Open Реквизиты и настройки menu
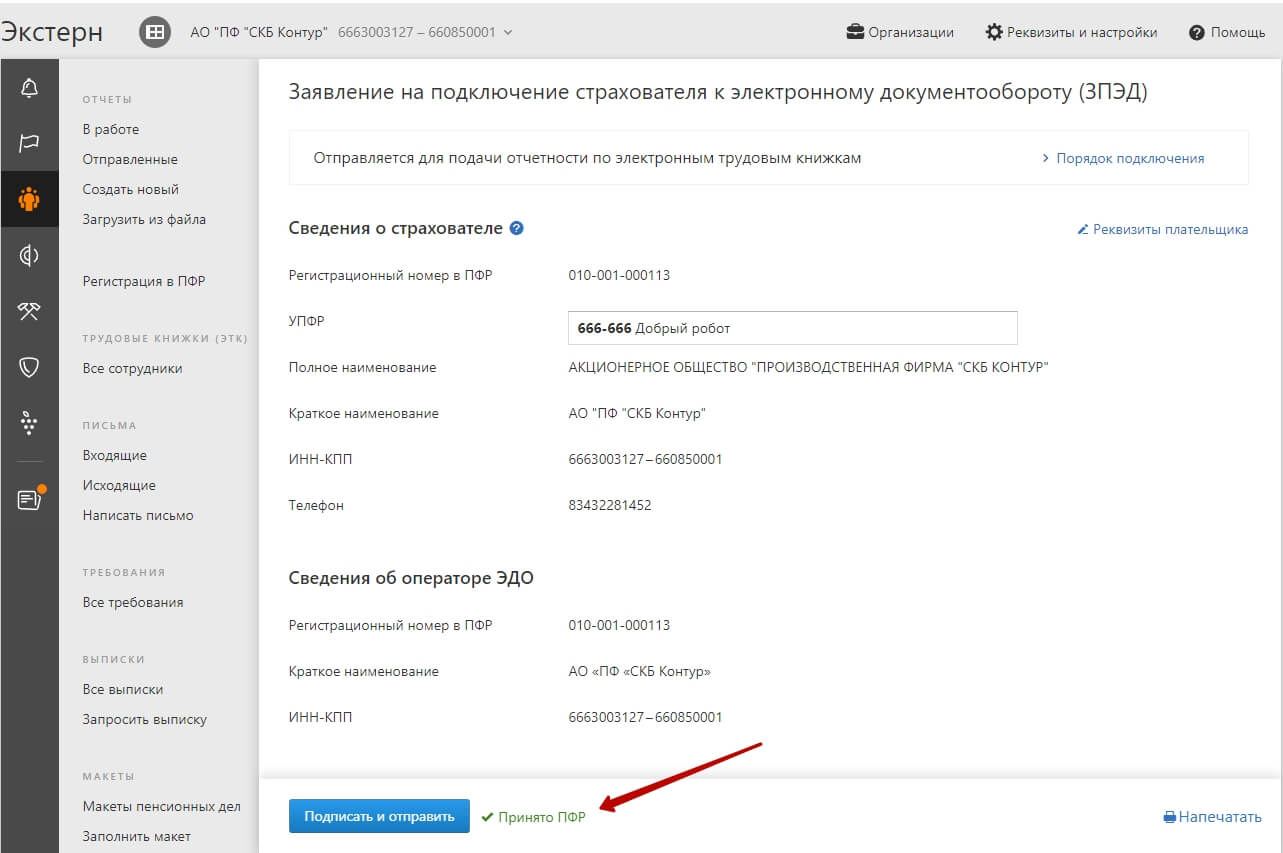 [1071, 32]
